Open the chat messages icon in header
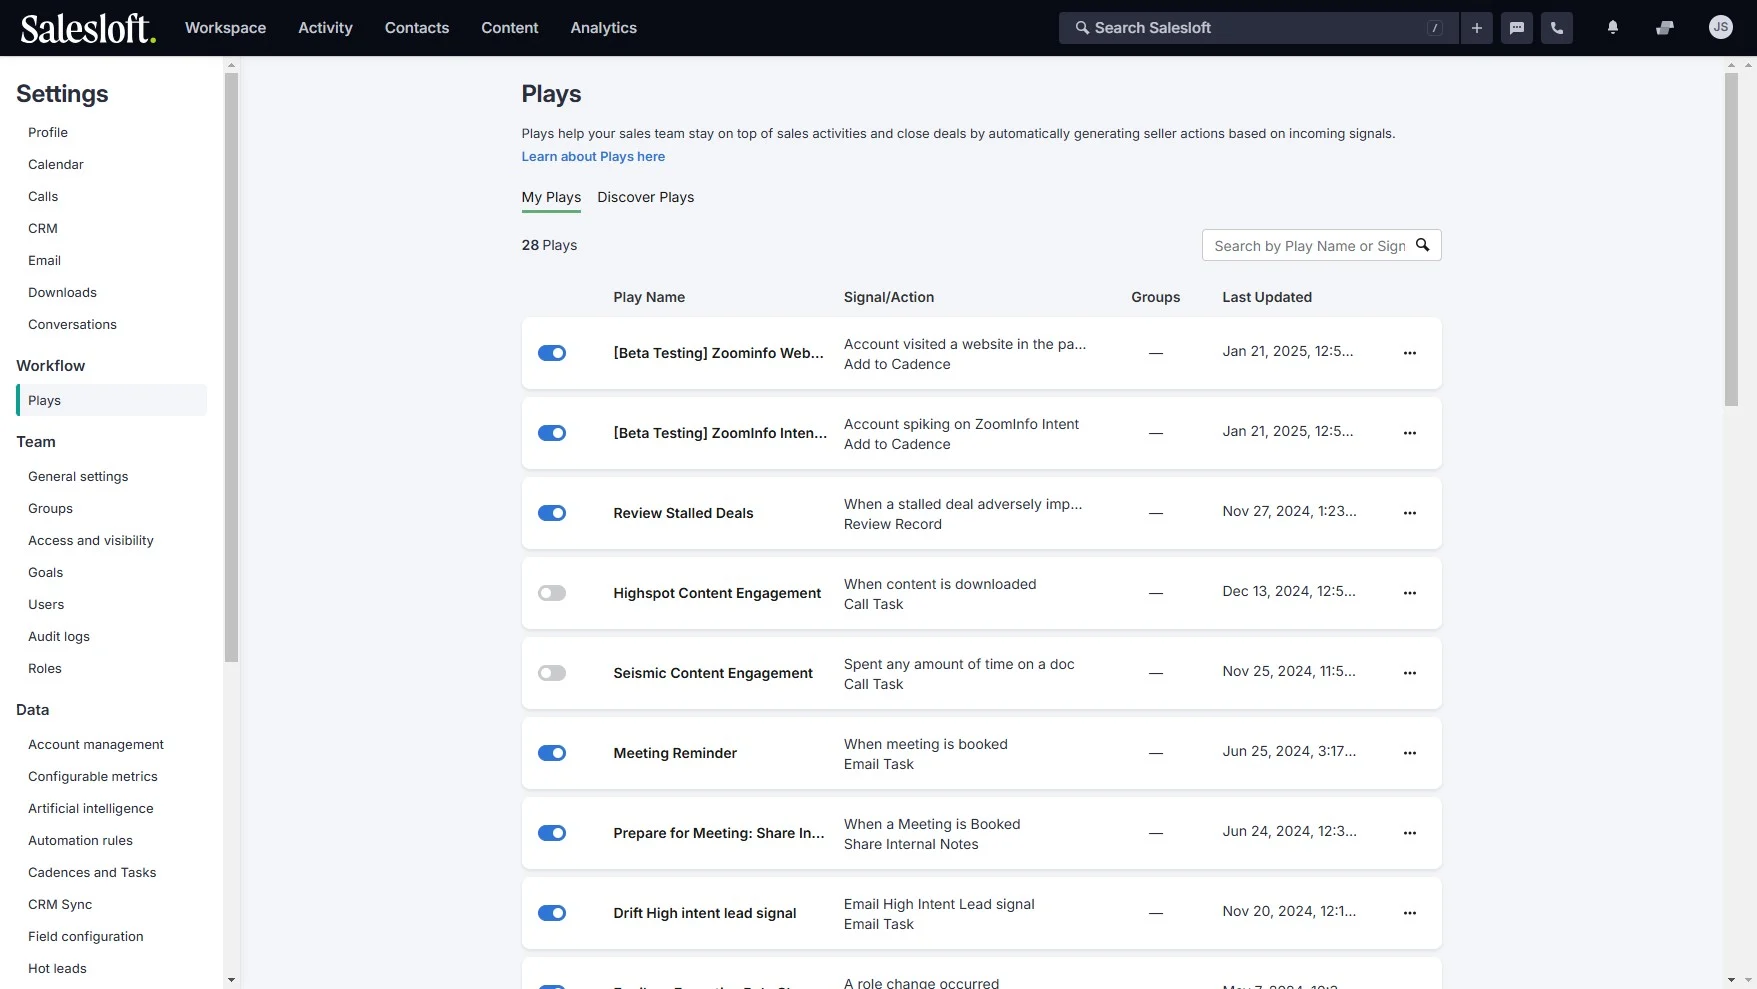 (x=1517, y=28)
